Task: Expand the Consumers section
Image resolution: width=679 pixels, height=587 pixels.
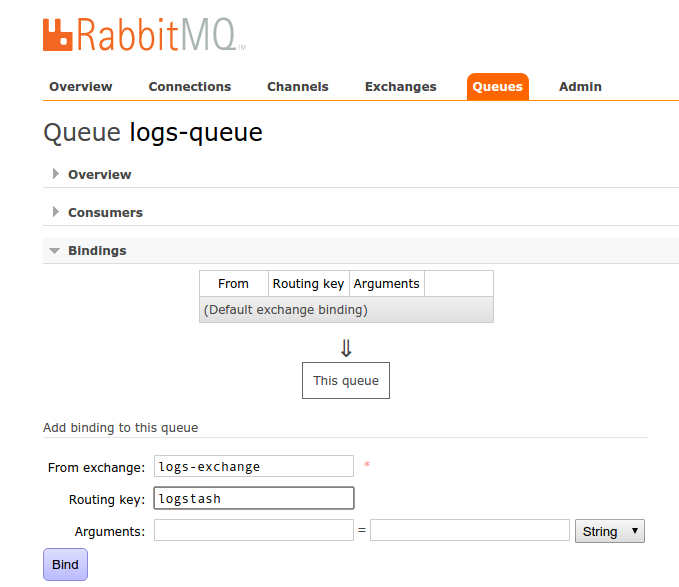Action: [105, 213]
